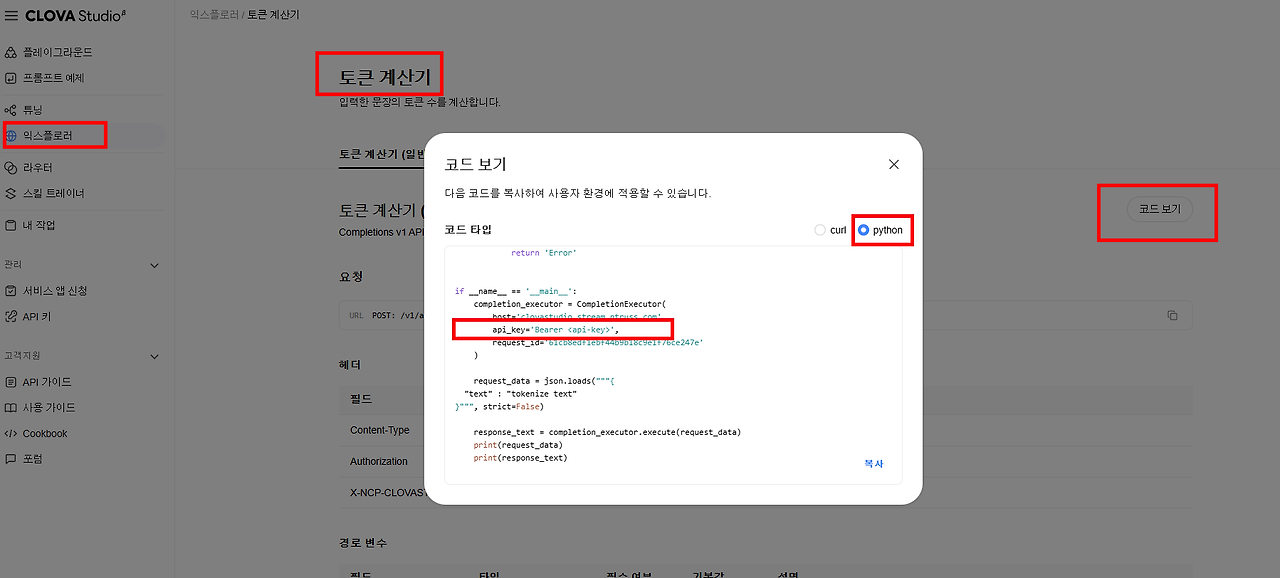Open the 익스플로러 explorer section
Screen dimensions: 1280x578
pyautogui.click(x=55, y=135)
